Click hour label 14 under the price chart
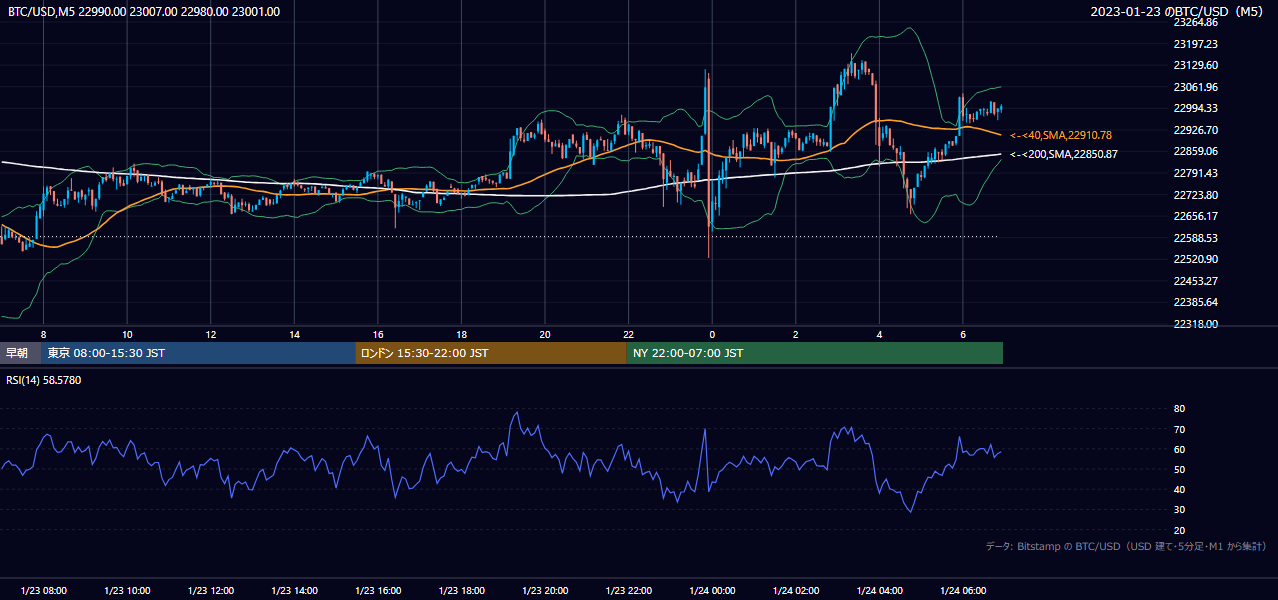This screenshot has width=1278, height=600. click(295, 334)
